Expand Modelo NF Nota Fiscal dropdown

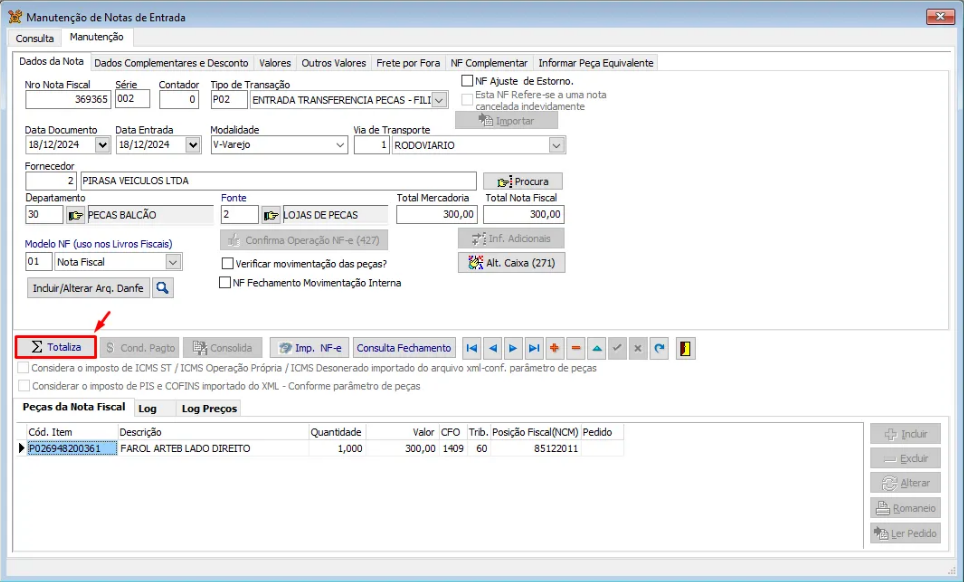click(x=173, y=262)
